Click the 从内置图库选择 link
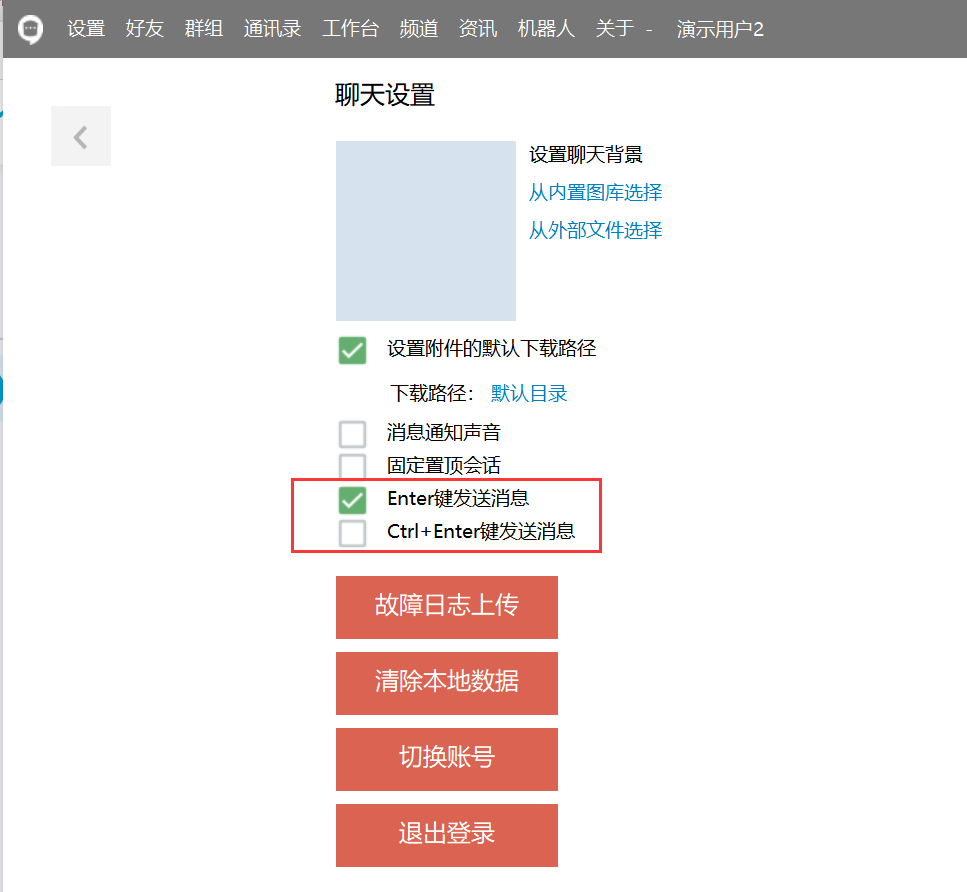Viewport: 967px width, 892px height. pos(595,192)
